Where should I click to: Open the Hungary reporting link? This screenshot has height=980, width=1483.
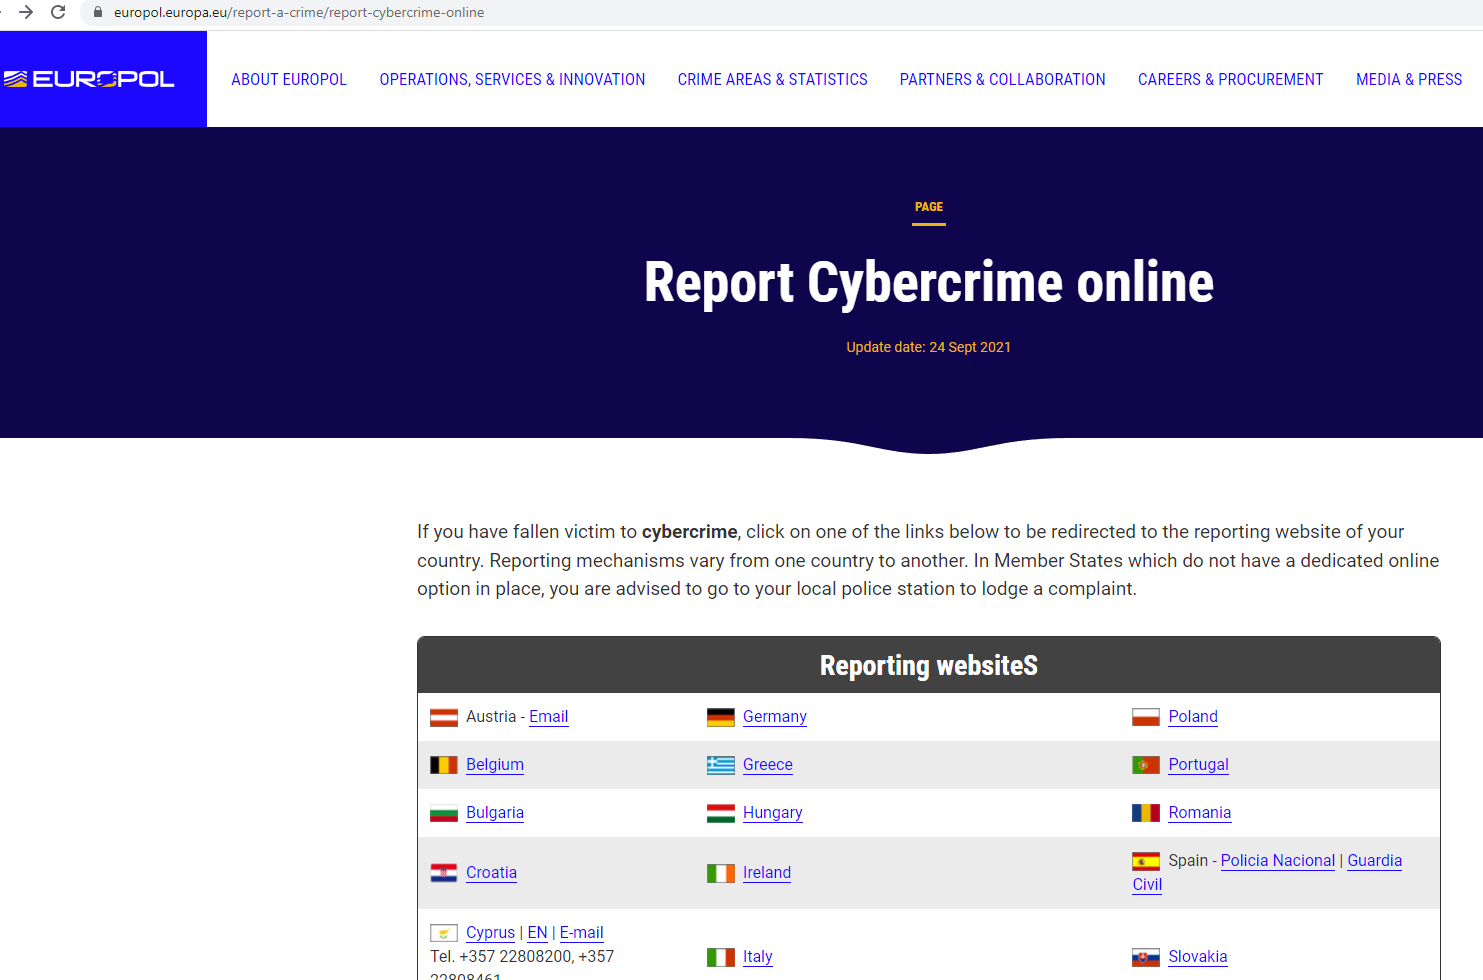773,813
